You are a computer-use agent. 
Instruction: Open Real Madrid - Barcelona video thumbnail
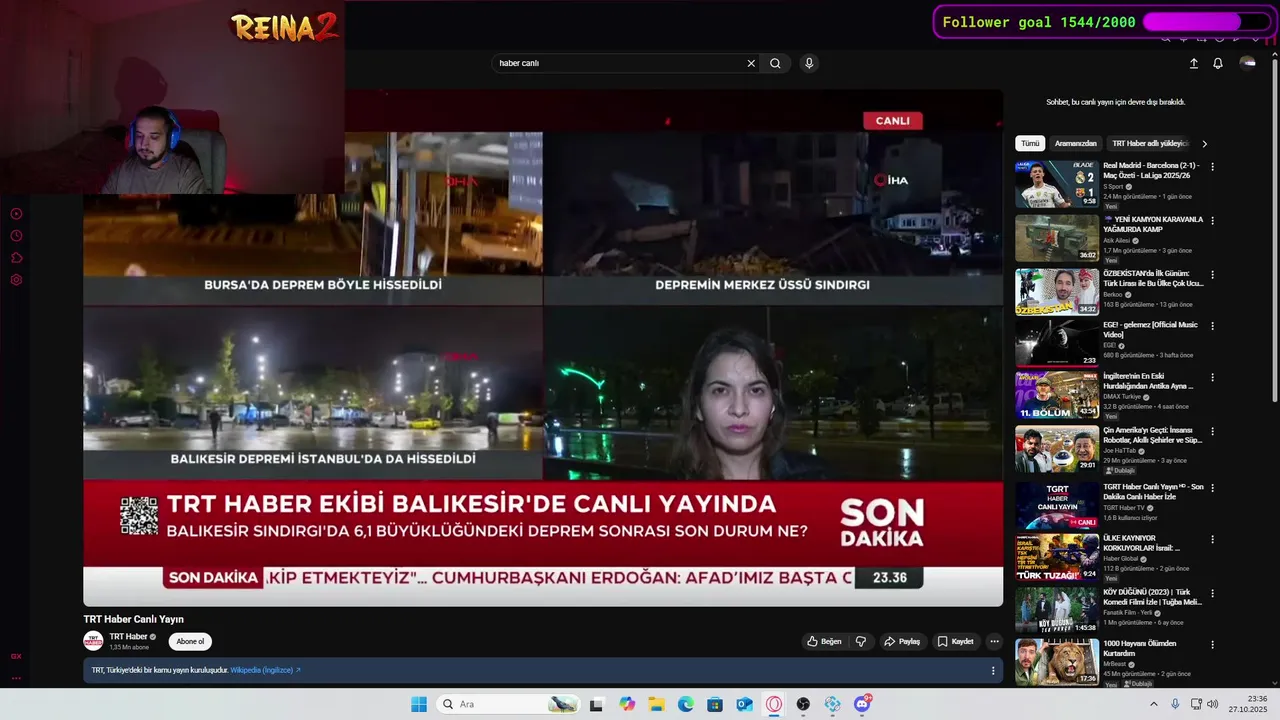click(1057, 184)
